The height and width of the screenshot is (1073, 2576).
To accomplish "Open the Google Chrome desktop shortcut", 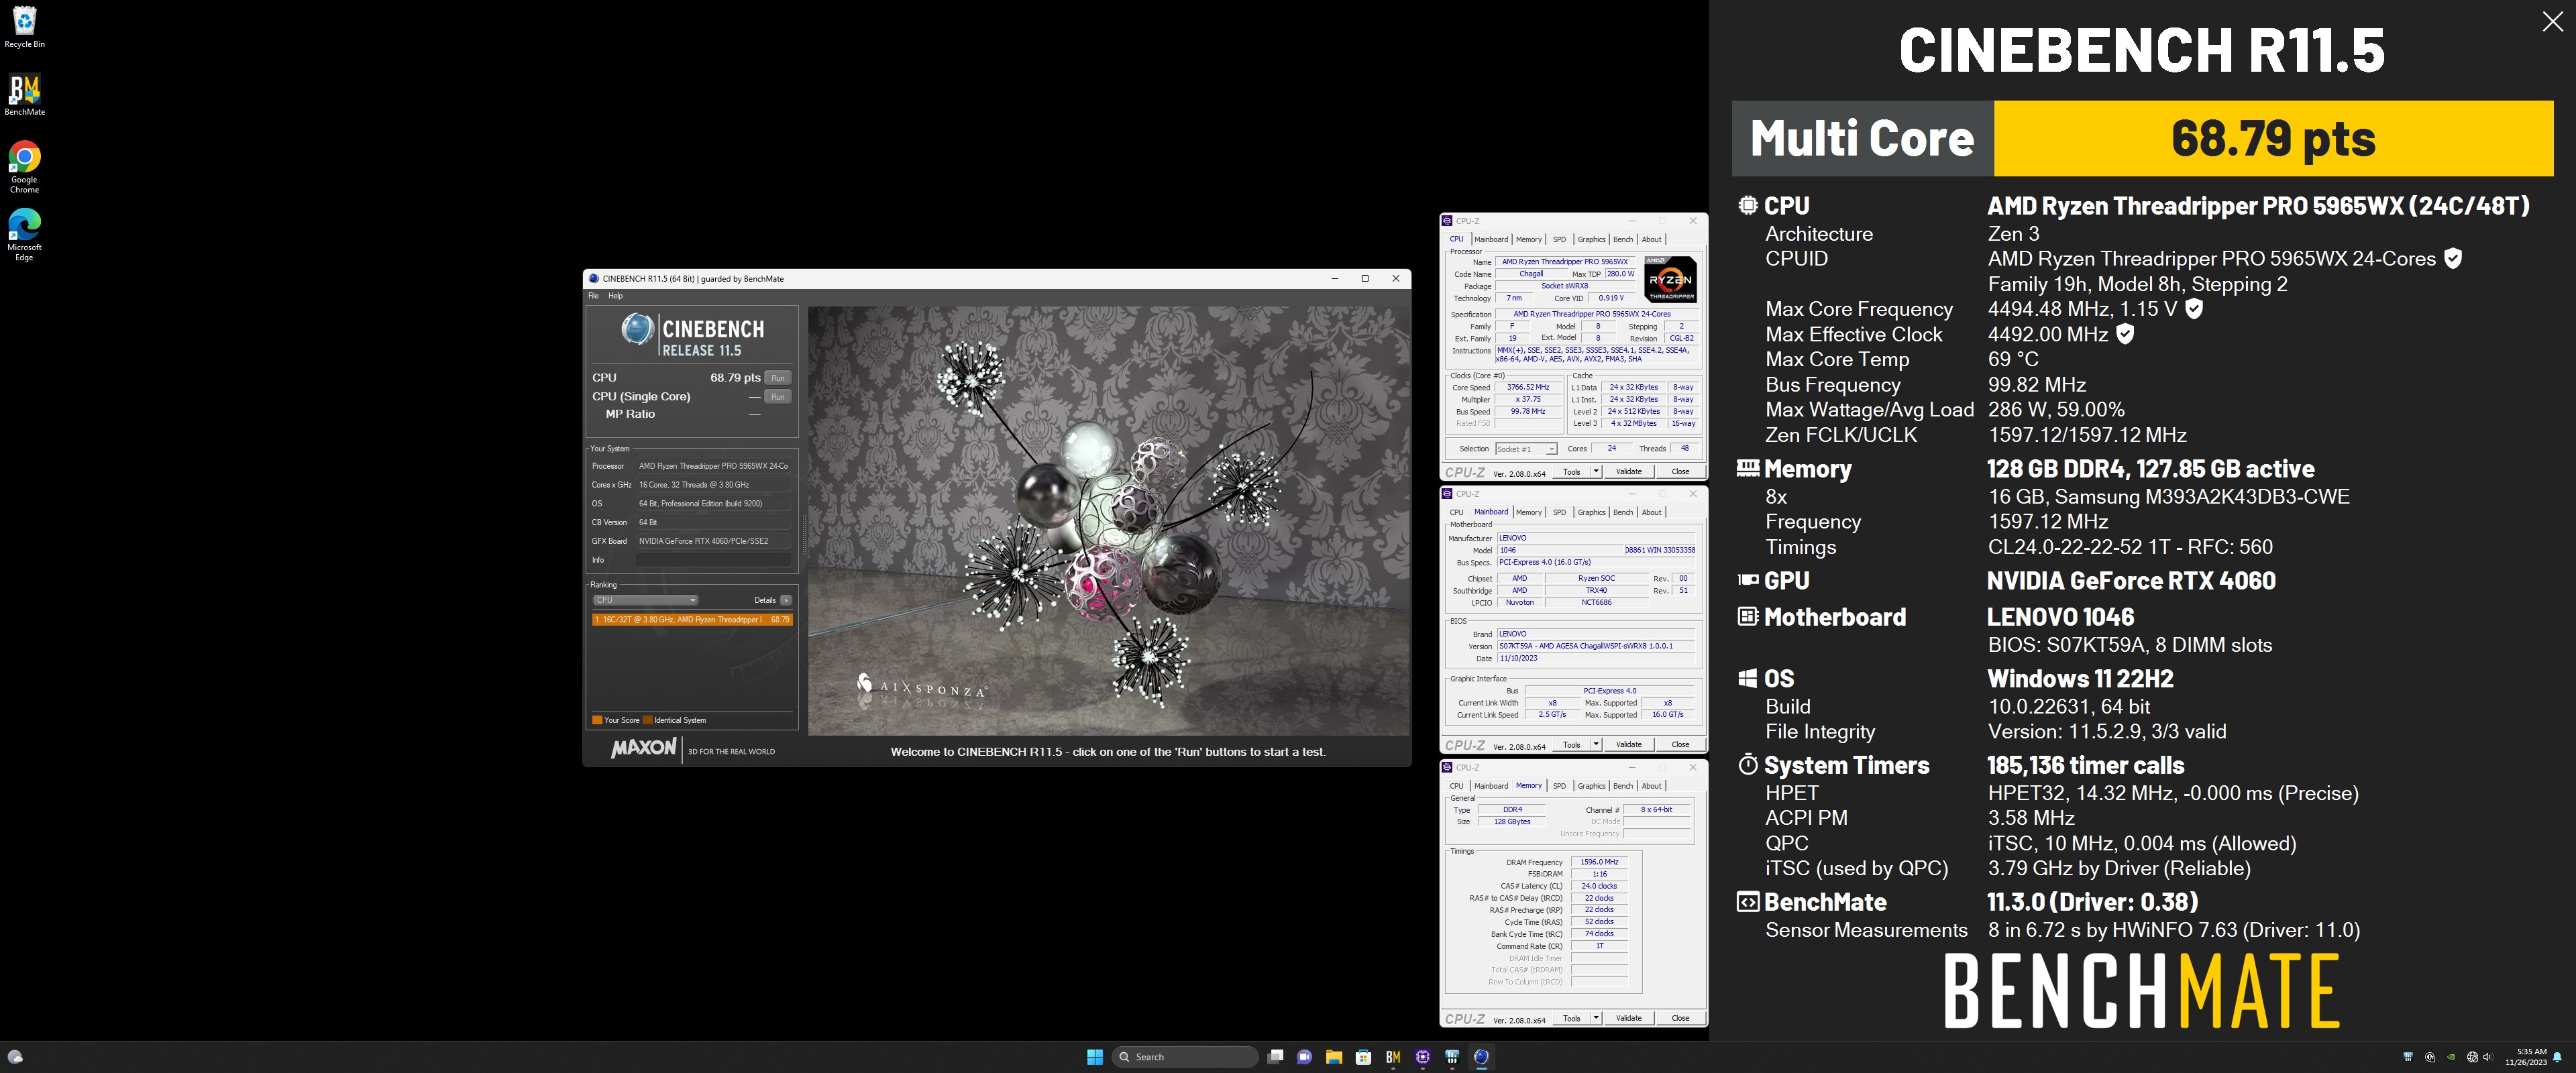I will coord(24,167).
